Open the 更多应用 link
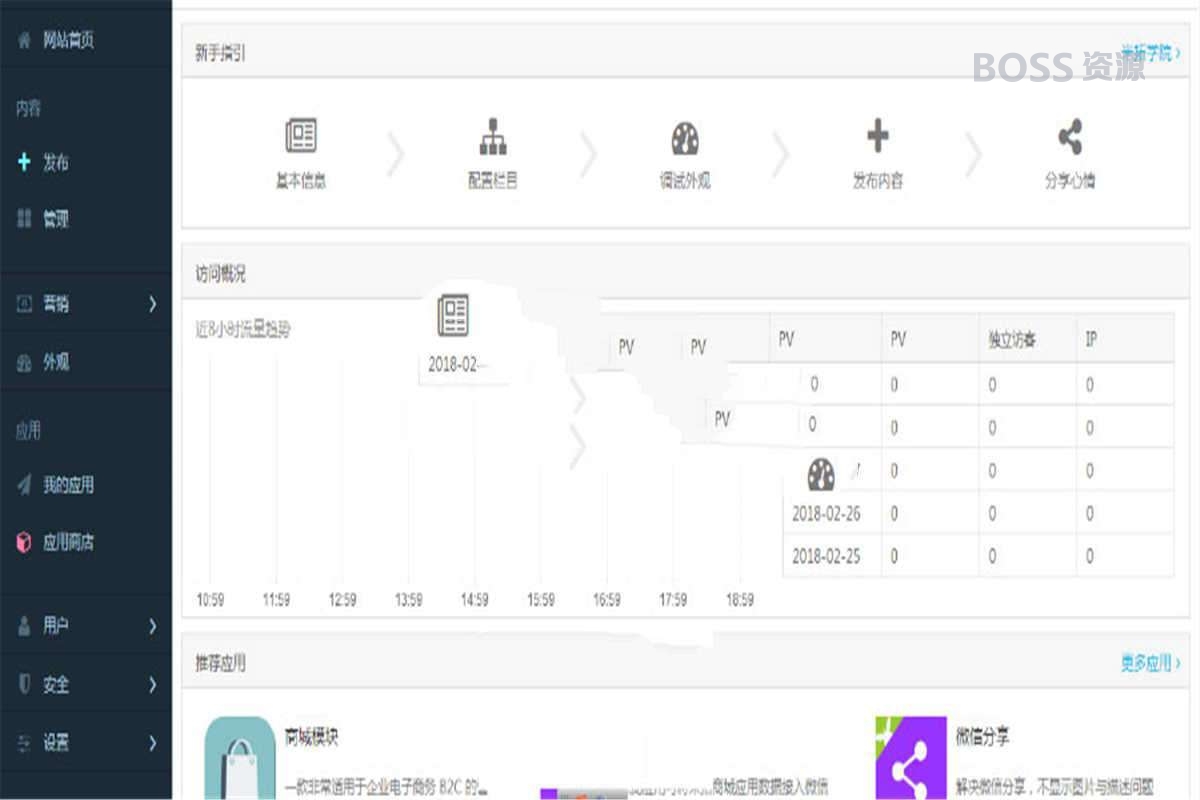 pos(1150,662)
